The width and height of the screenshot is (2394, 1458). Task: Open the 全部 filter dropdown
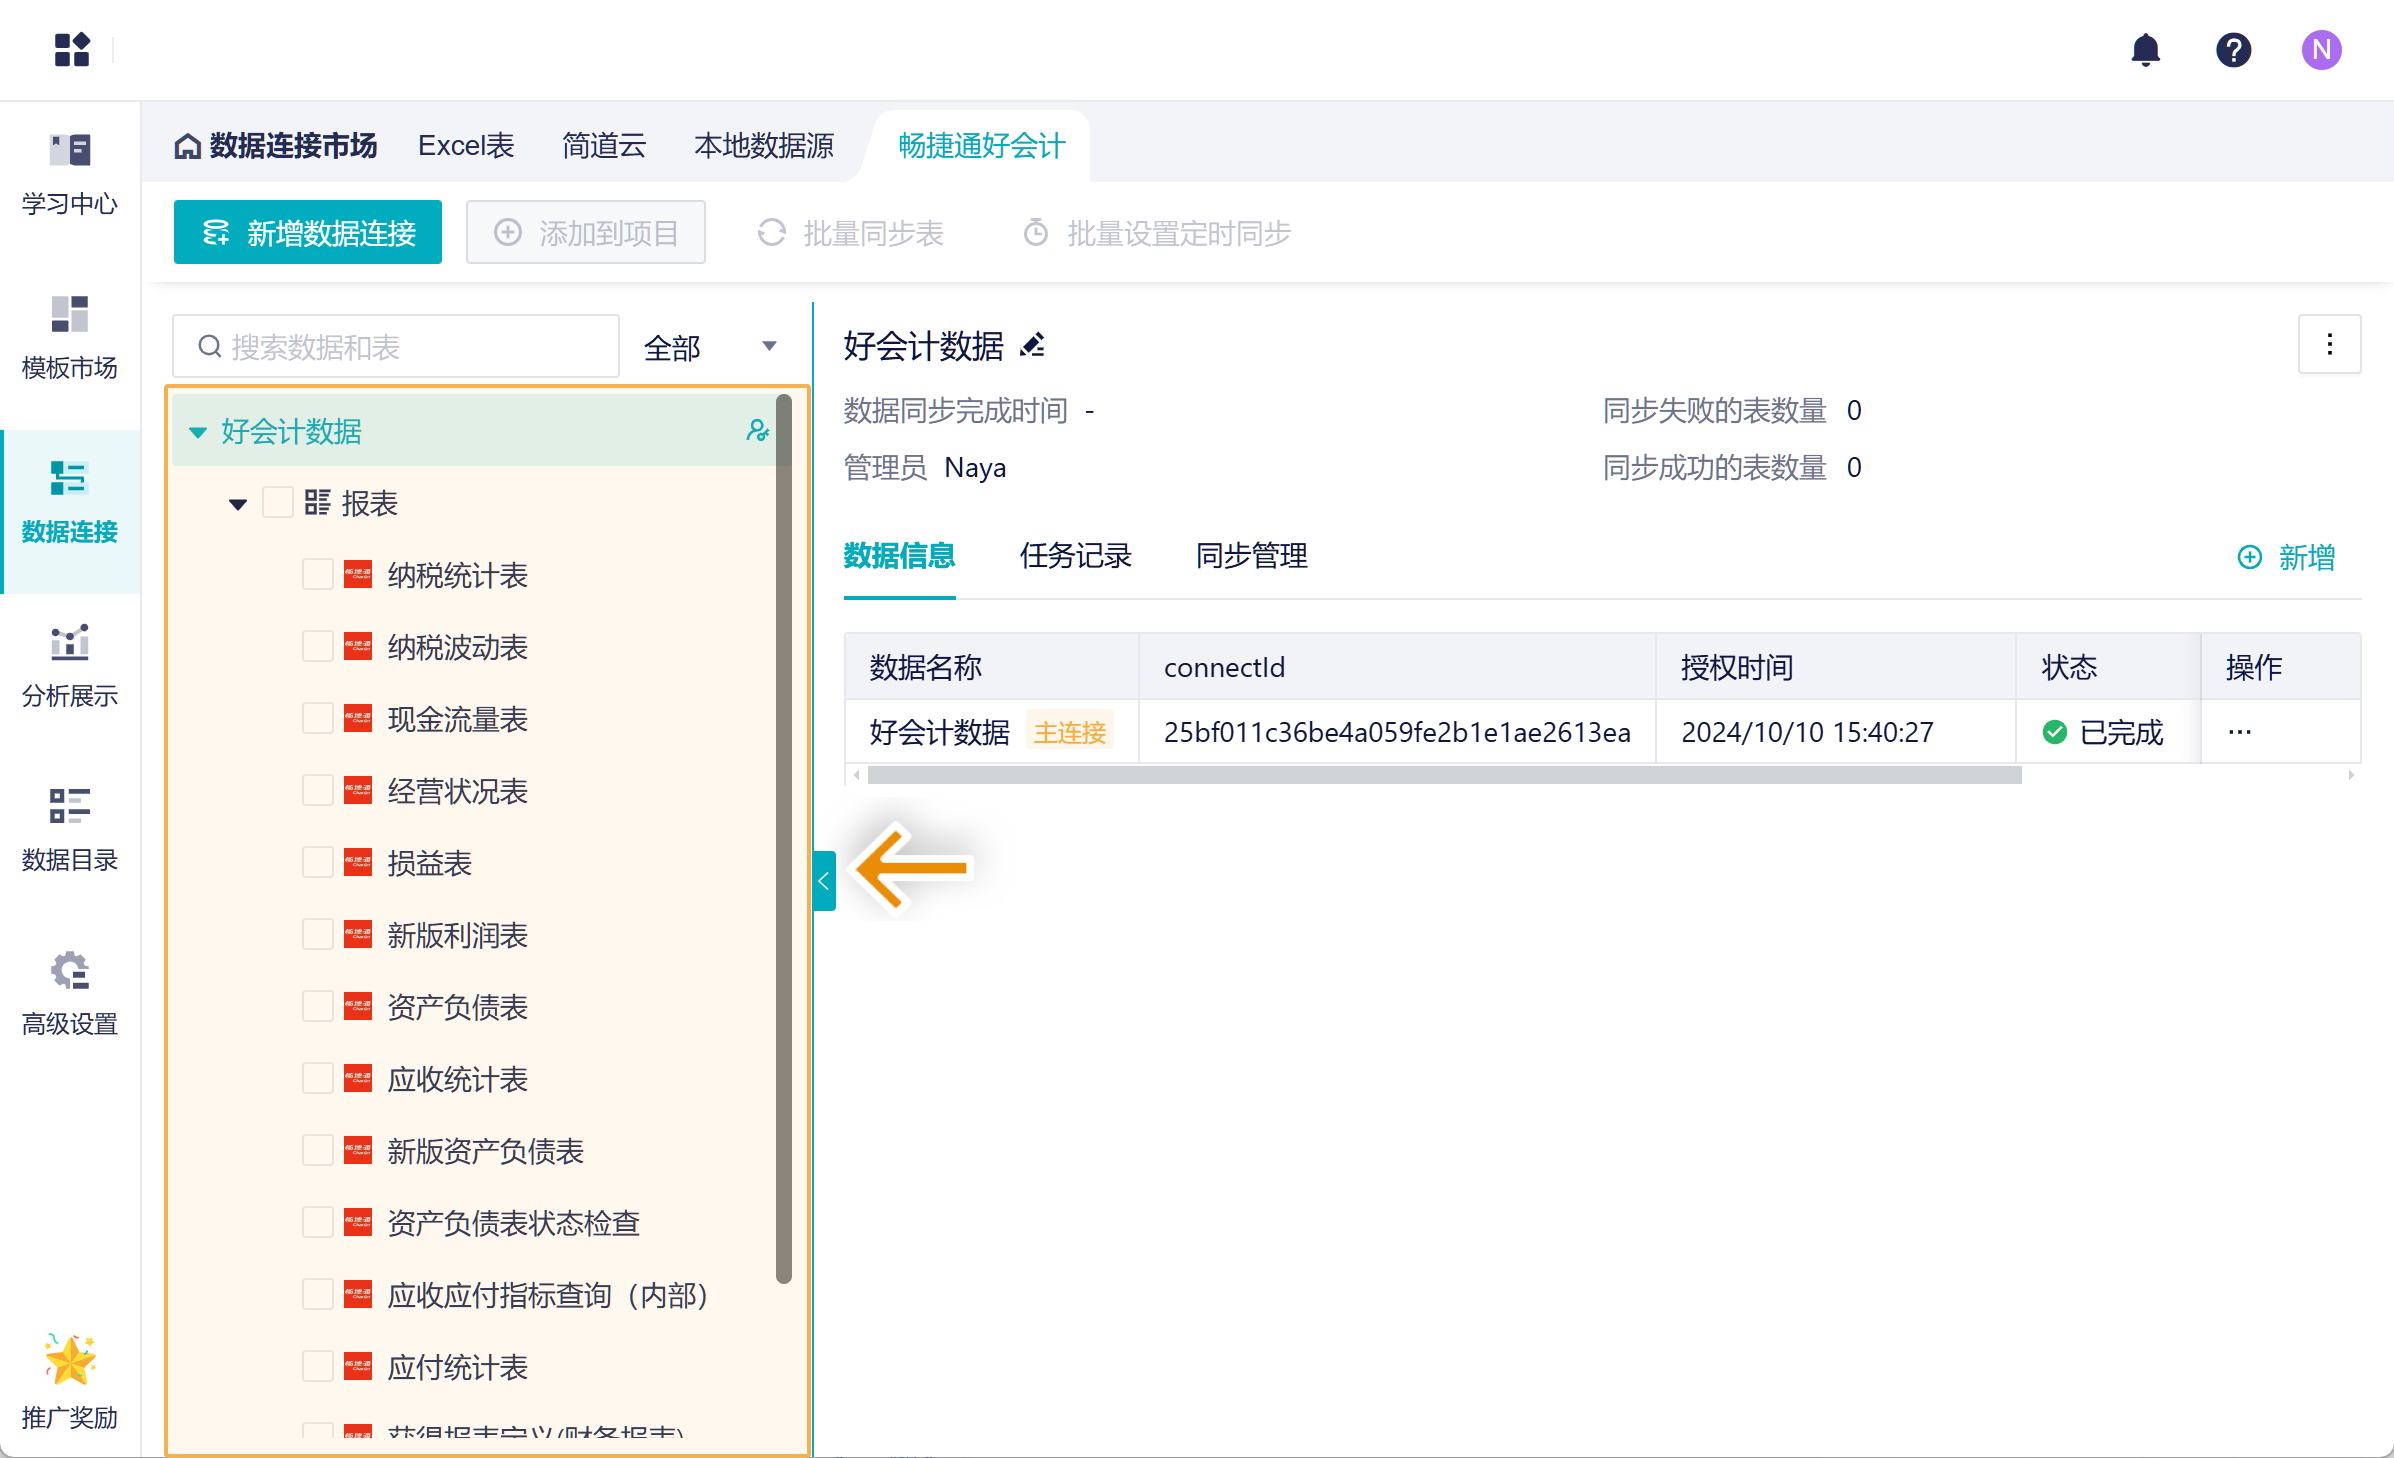tap(710, 348)
